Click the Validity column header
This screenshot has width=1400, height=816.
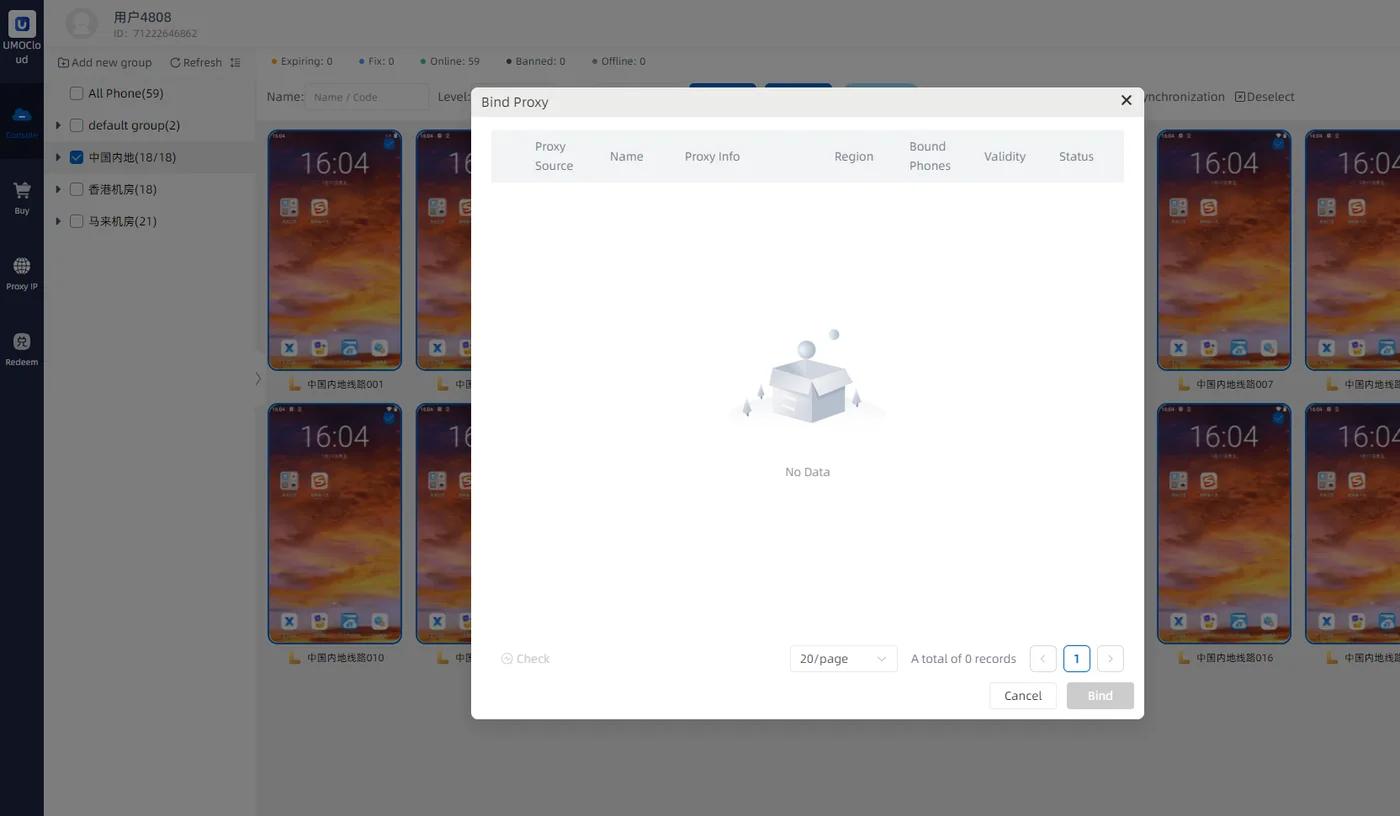point(1005,156)
